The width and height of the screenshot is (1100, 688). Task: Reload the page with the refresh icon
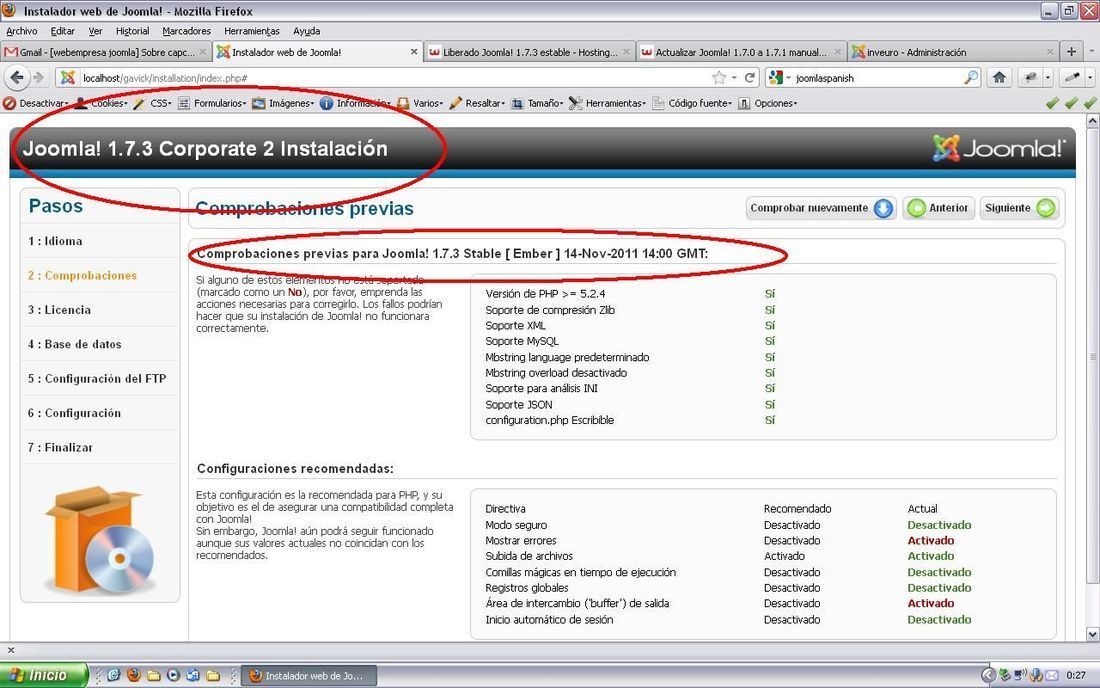[750, 77]
